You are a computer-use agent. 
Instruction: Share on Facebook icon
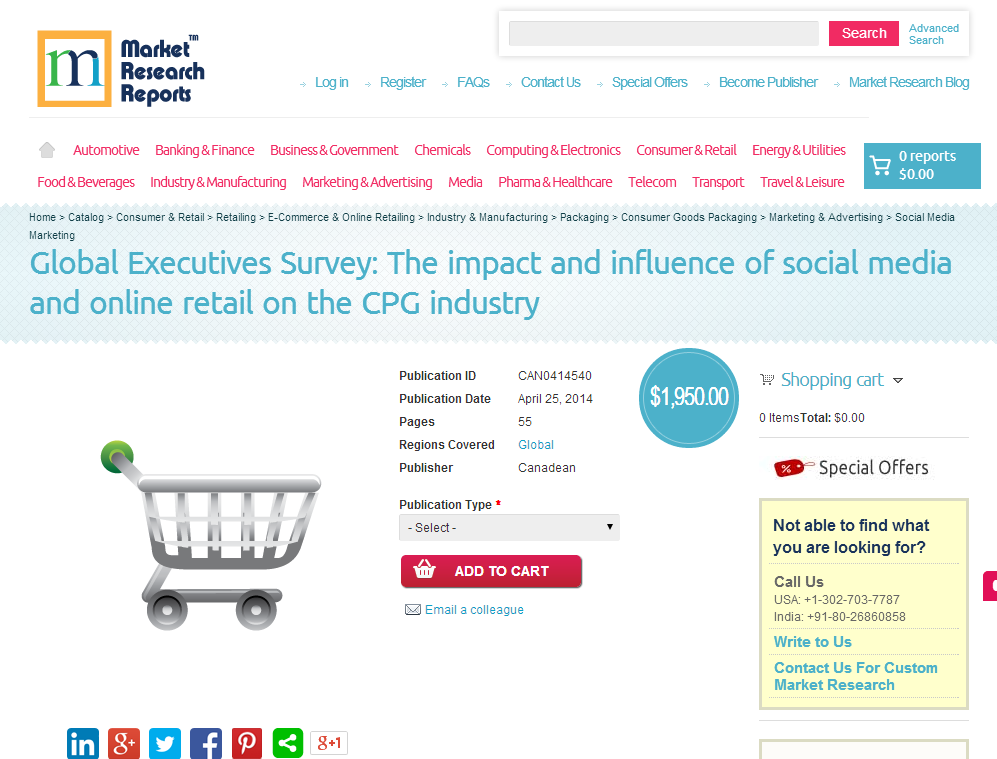point(206,743)
